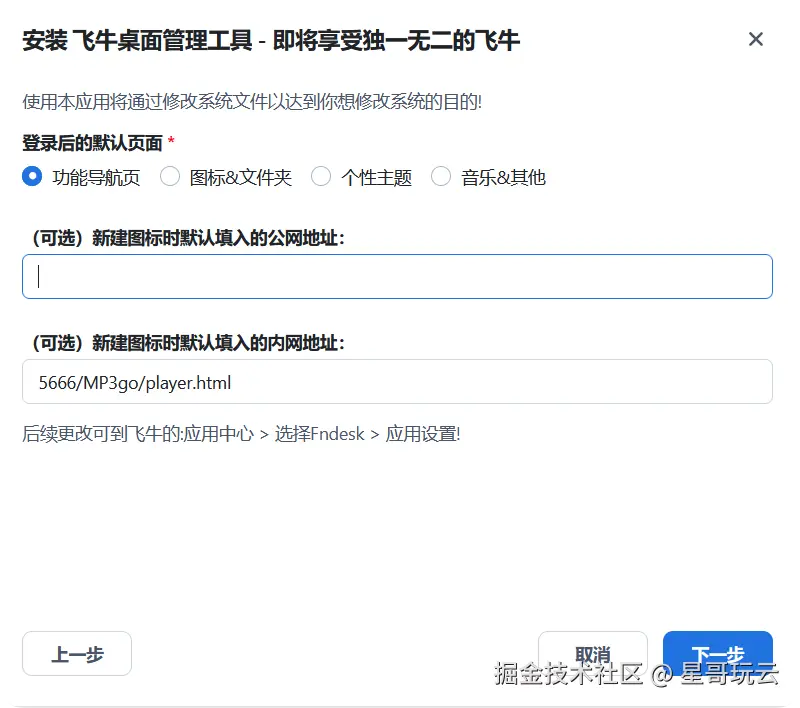The height and width of the screenshot is (708, 800).
Task: Cancel installation with 取消 button
Action: (593, 653)
